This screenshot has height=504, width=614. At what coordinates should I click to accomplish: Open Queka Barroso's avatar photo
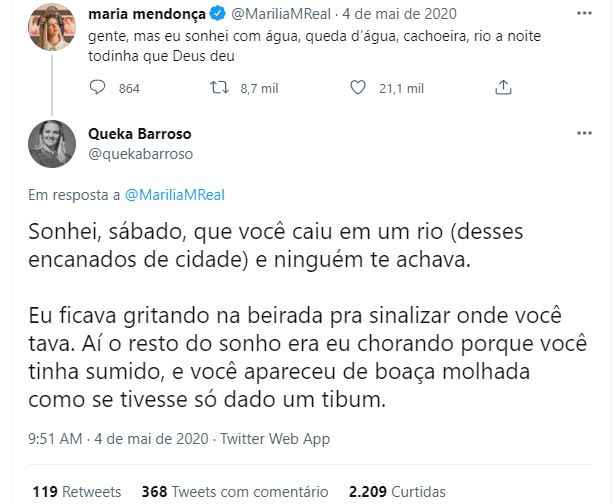[49, 143]
